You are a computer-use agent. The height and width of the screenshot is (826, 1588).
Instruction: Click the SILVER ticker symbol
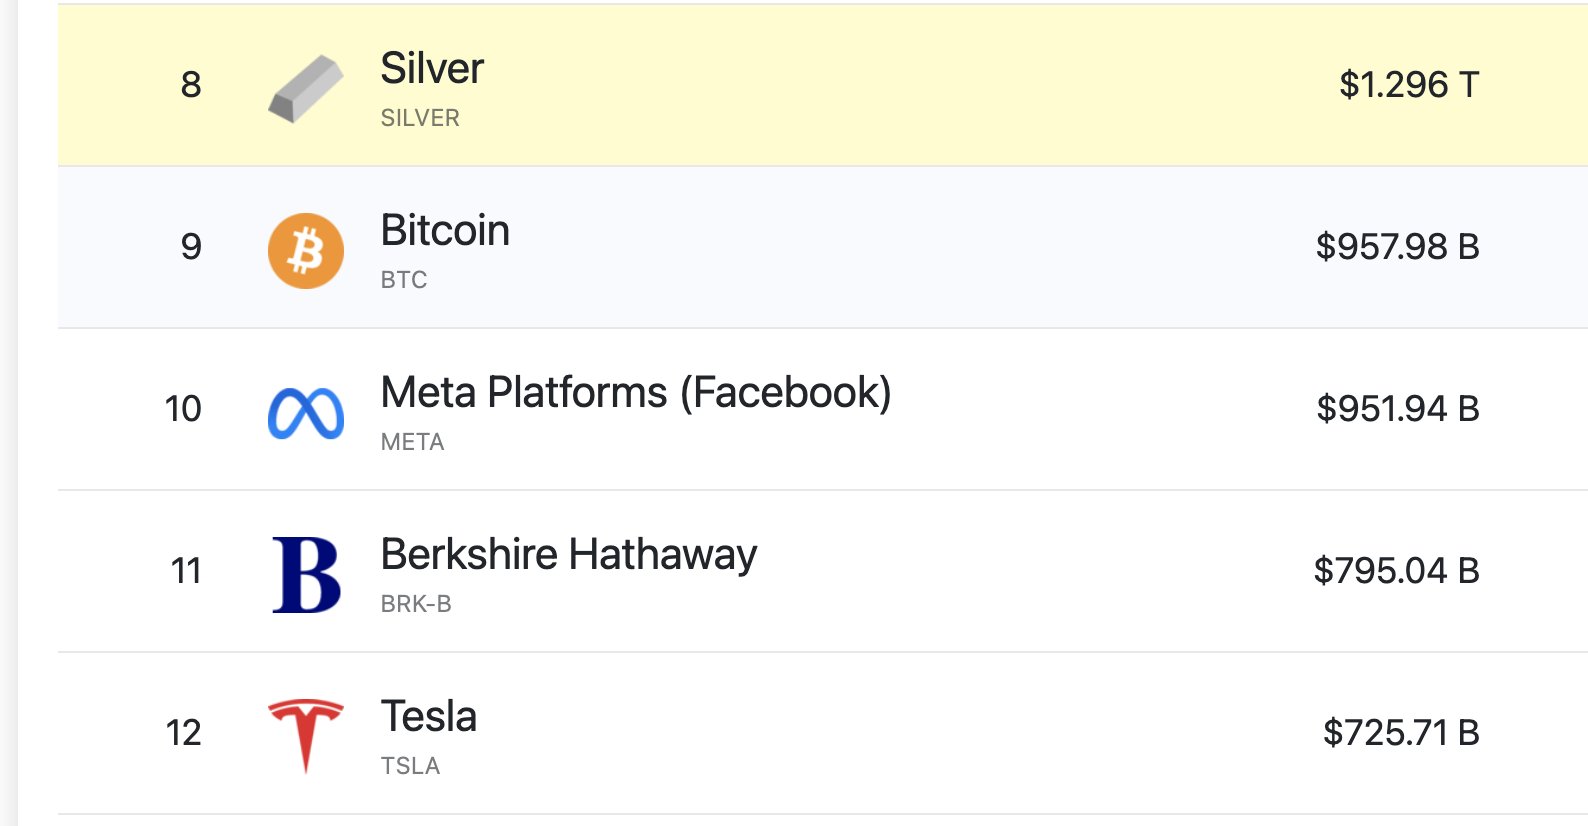(x=420, y=118)
